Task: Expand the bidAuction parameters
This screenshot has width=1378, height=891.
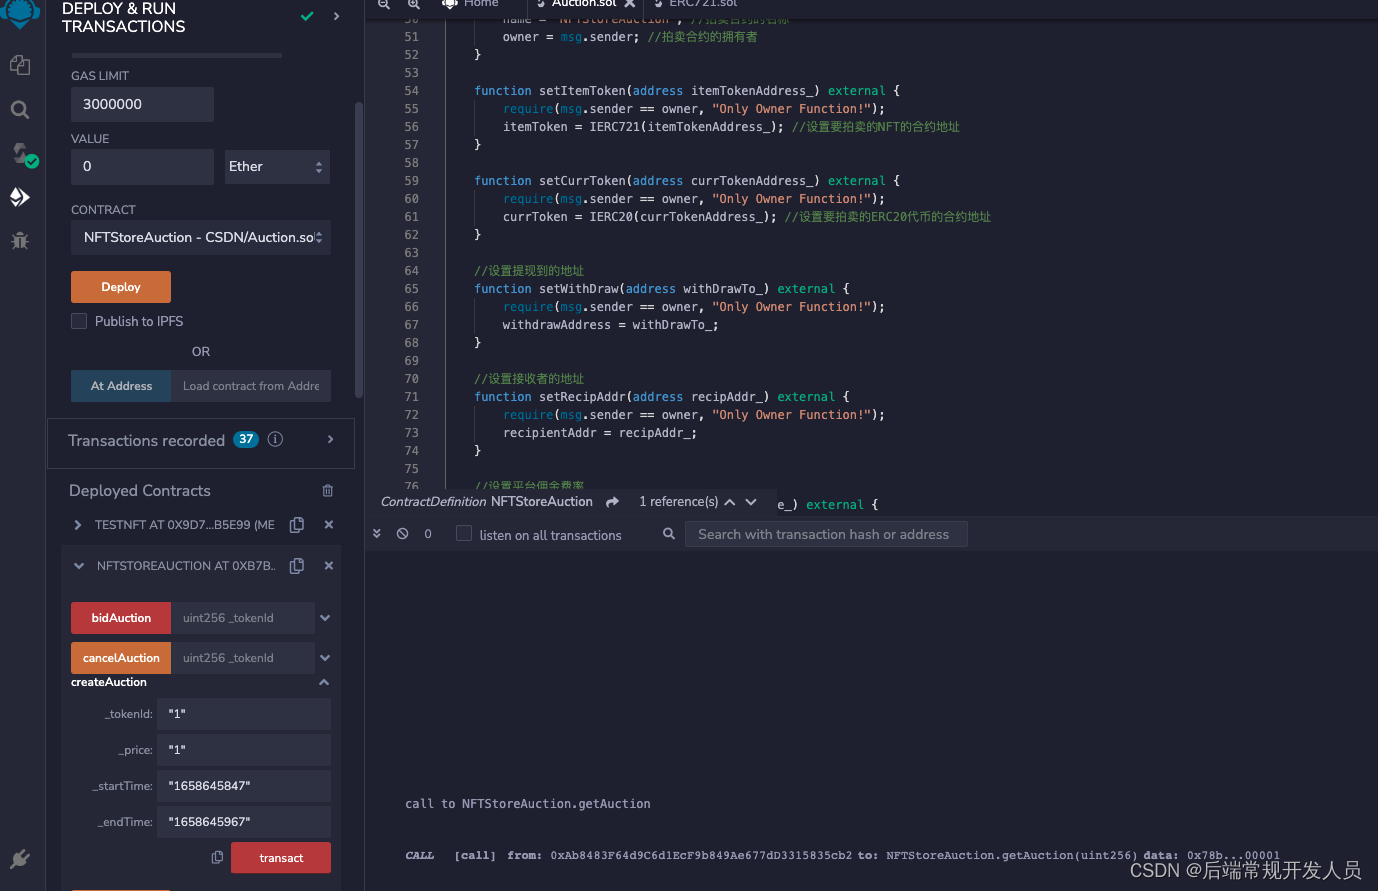Action: tap(325, 618)
